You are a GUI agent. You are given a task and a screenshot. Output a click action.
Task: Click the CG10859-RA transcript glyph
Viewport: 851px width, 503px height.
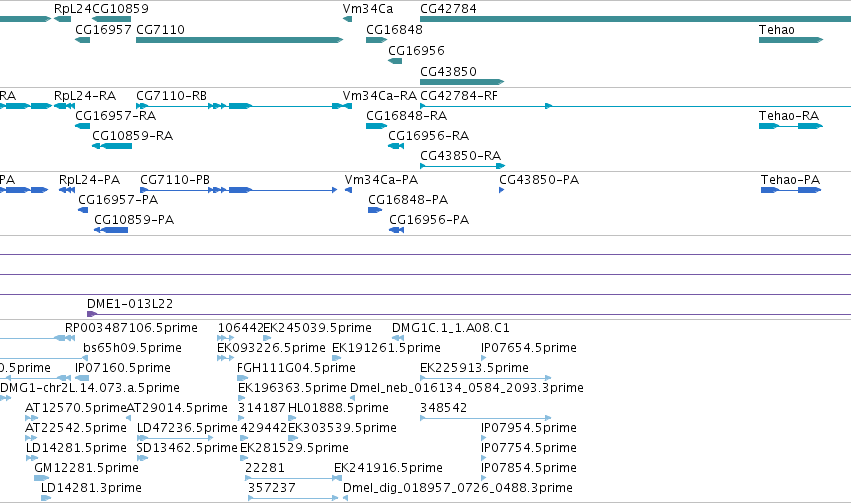(x=112, y=146)
